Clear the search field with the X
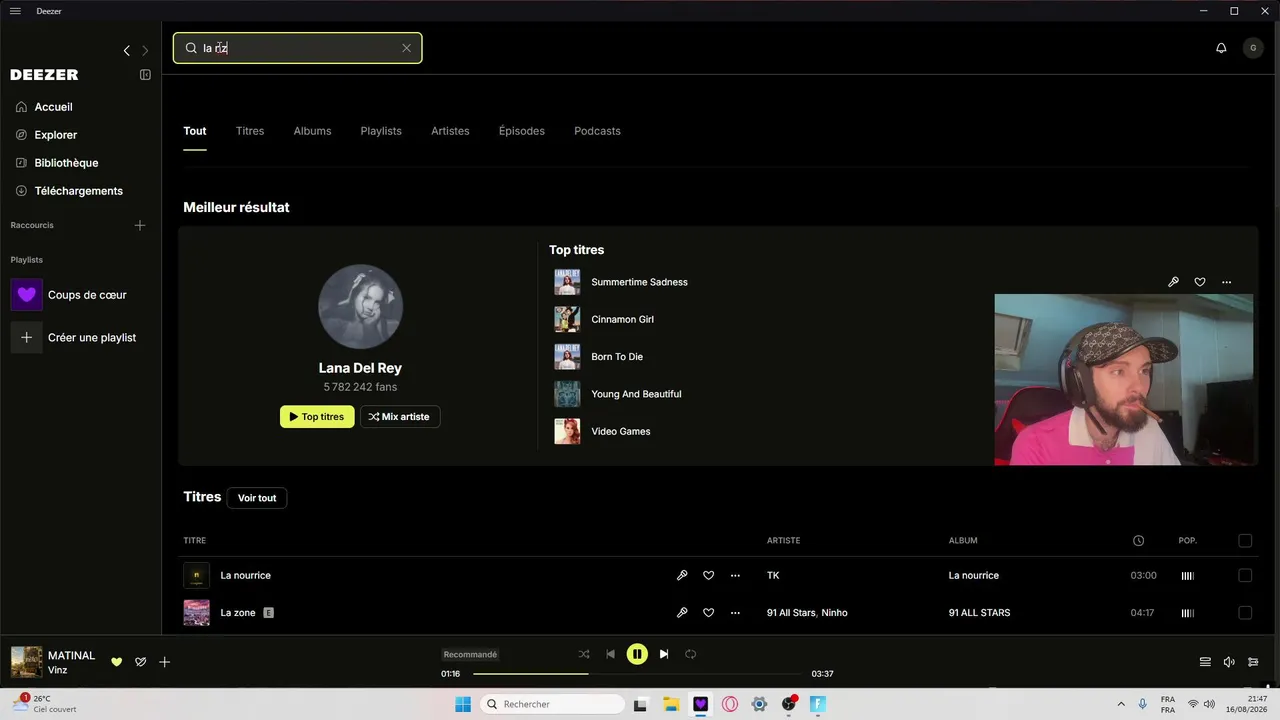The width and height of the screenshot is (1280, 720). click(x=406, y=48)
